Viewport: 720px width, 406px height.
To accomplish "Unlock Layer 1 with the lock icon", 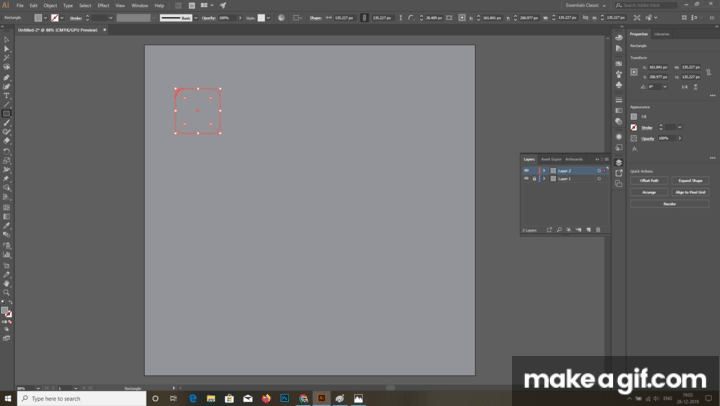I will point(534,179).
